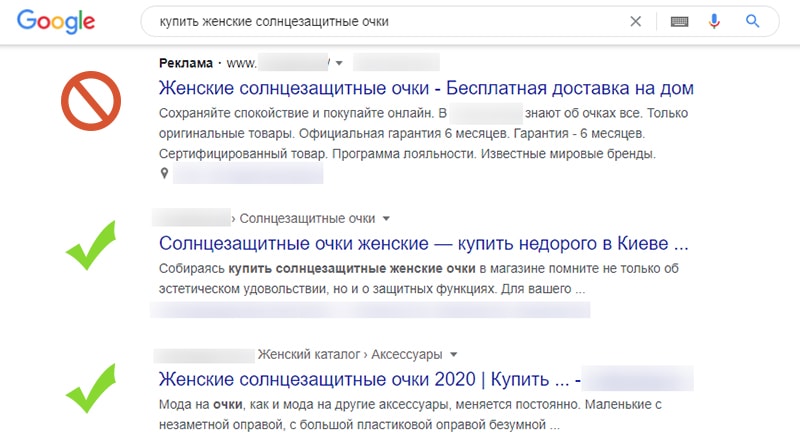Click the breadcrumb text › Солнцезащитные очки
Image resolution: width=800 pixels, height=440 pixels.
click(x=303, y=218)
